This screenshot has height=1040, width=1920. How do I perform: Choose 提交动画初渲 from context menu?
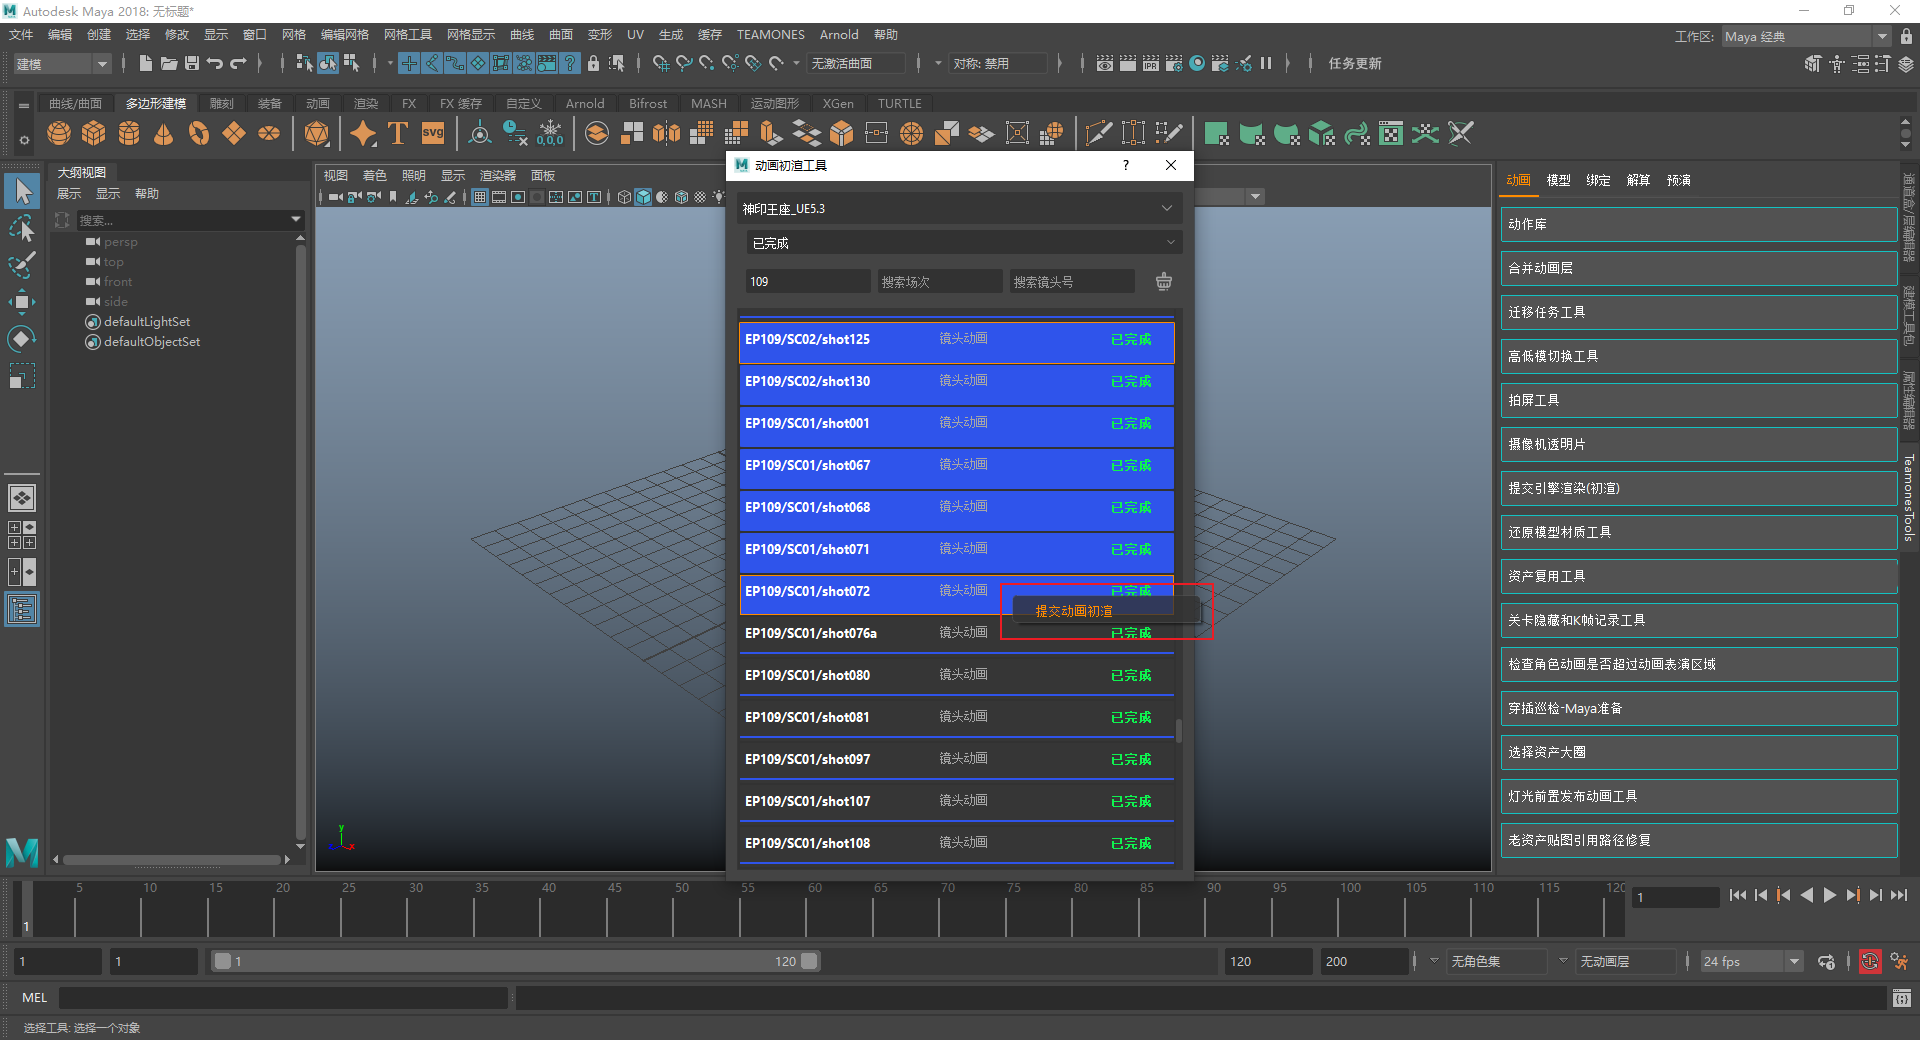pyautogui.click(x=1074, y=611)
